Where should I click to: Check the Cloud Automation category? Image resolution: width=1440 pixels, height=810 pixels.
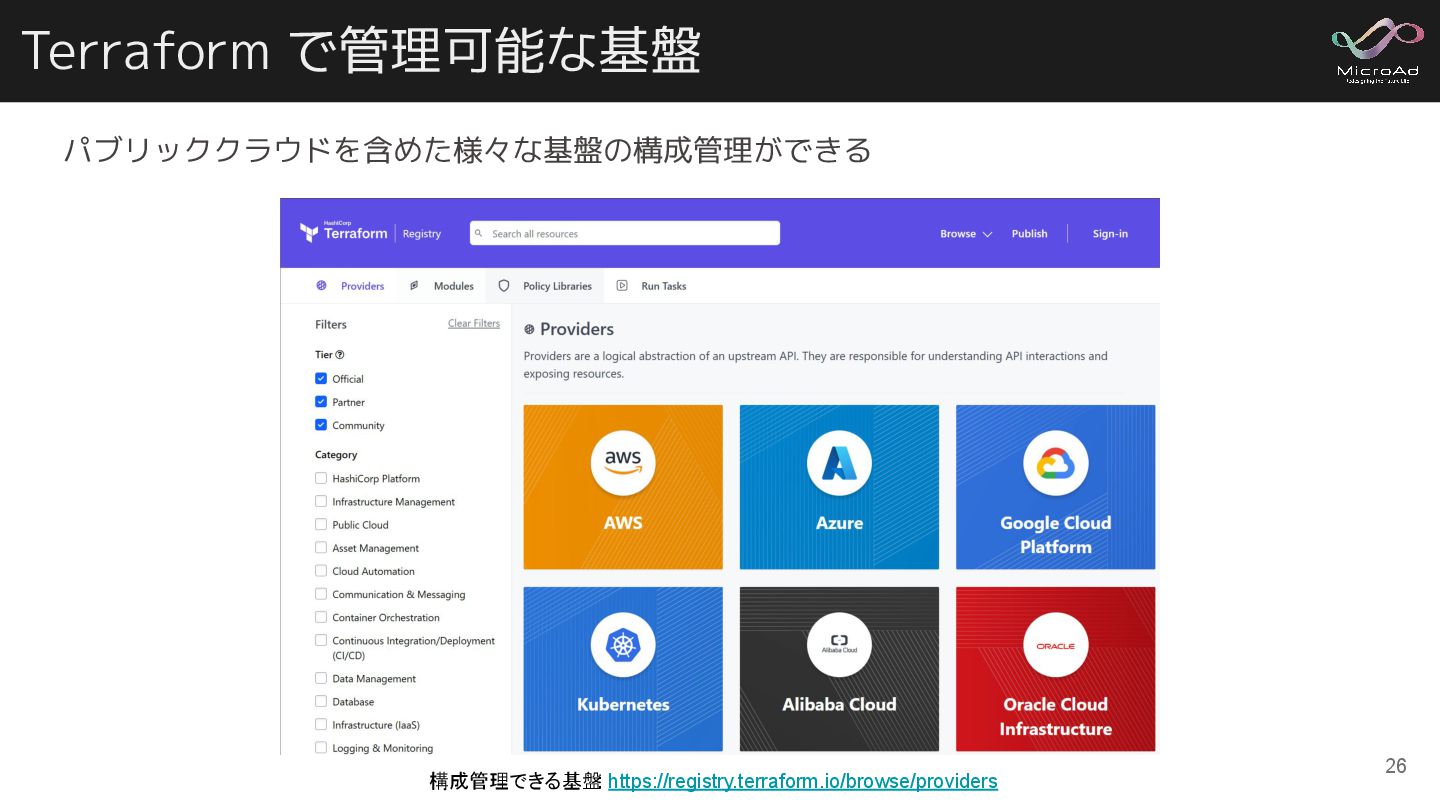pos(321,570)
